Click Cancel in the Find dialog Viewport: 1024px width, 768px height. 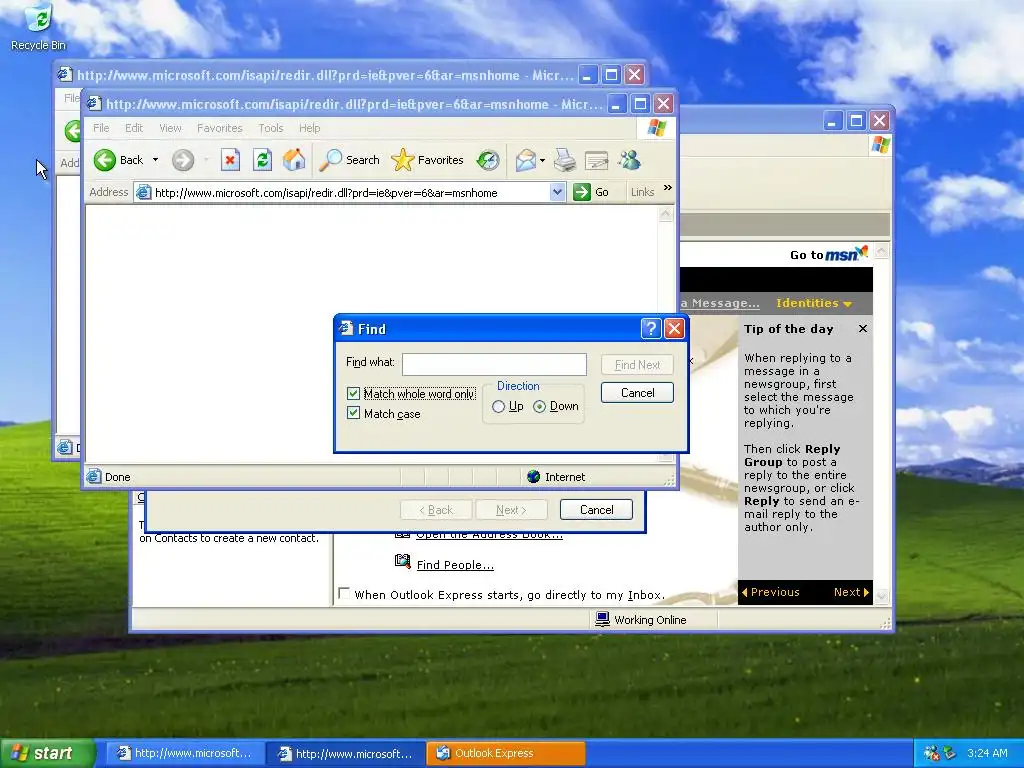pyautogui.click(x=637, y=392)
